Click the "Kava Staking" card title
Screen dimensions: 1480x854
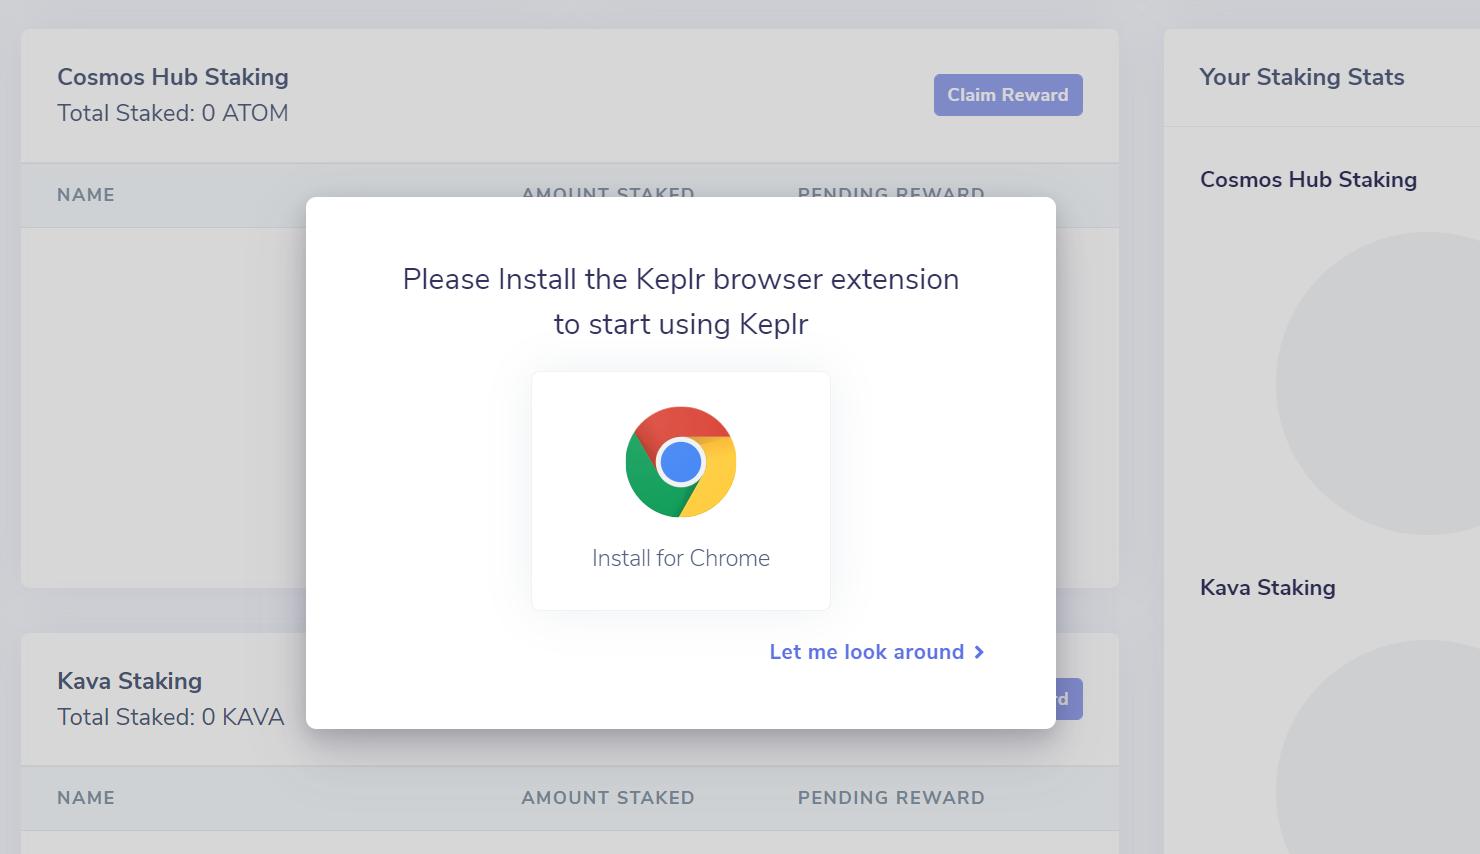130,681
